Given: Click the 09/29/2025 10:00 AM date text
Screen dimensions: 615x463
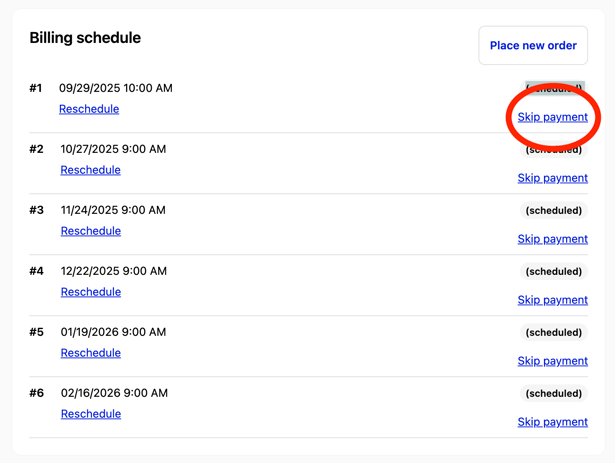Looking at the screenshot, I should tap(116, 88).
